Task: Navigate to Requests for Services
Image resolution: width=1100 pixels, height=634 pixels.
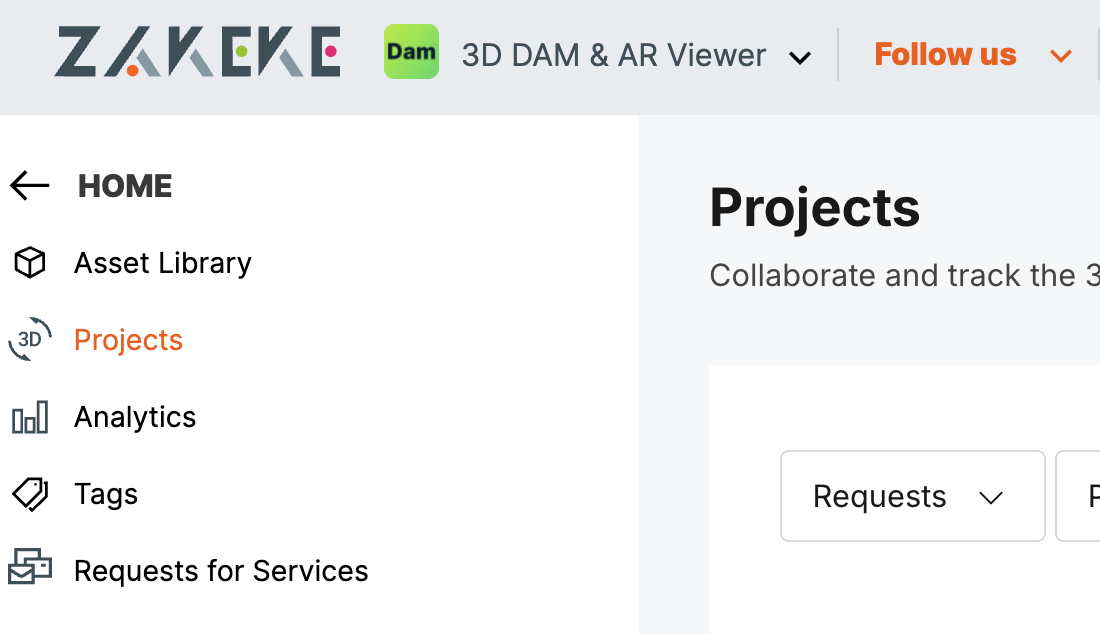Action: (221, 571)
